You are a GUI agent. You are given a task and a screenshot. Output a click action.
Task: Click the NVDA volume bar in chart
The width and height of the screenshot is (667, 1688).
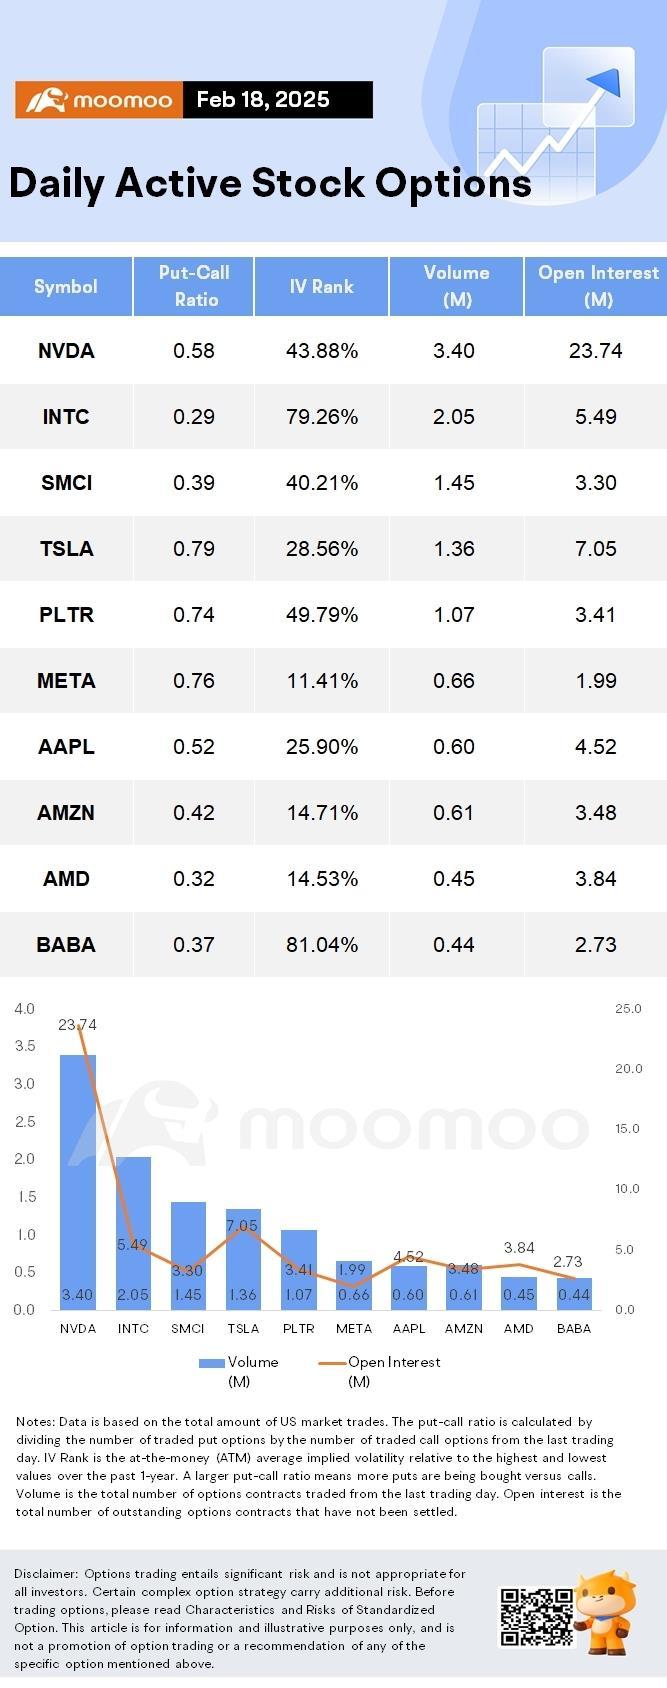(x=78, y=1182)
